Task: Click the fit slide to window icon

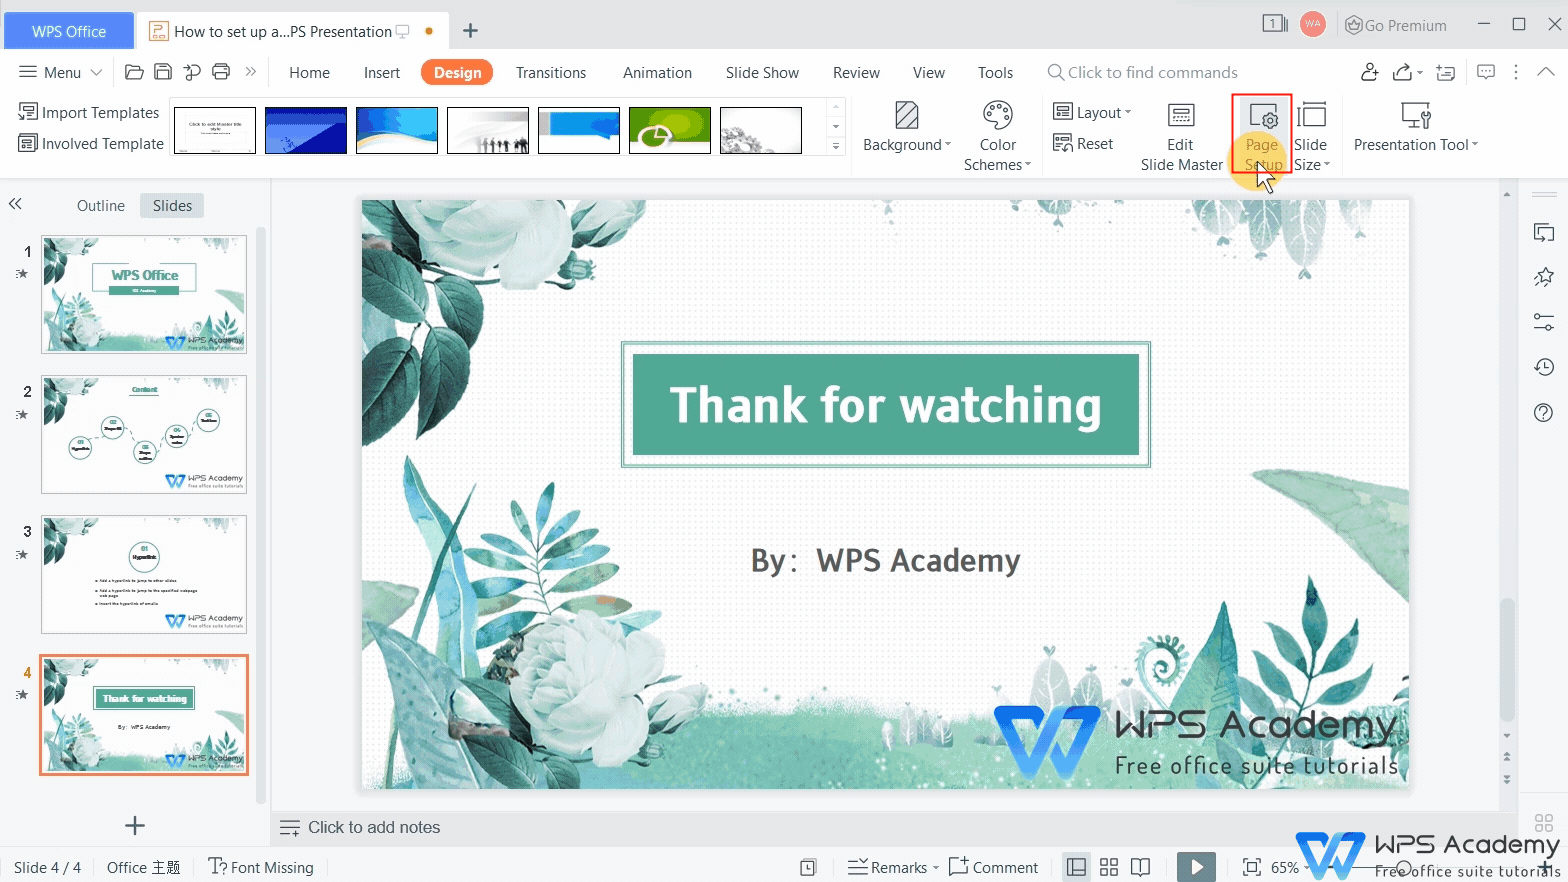Action: click(1251, 867)
